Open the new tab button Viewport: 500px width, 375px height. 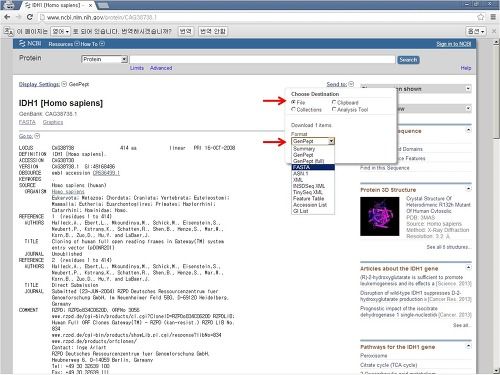click(x=103, y=5)
